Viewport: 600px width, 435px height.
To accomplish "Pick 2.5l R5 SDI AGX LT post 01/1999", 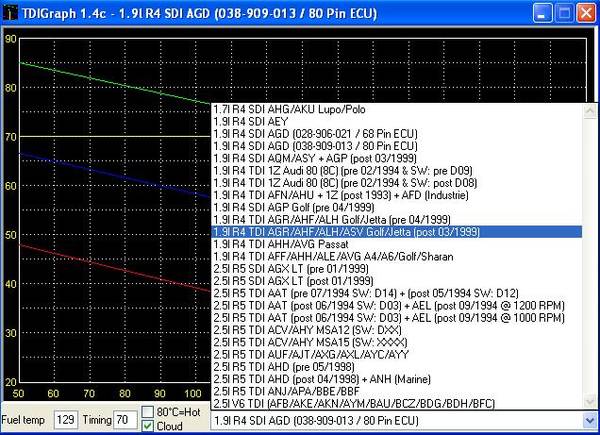I will pyautogui.click(x=396, y=281).
